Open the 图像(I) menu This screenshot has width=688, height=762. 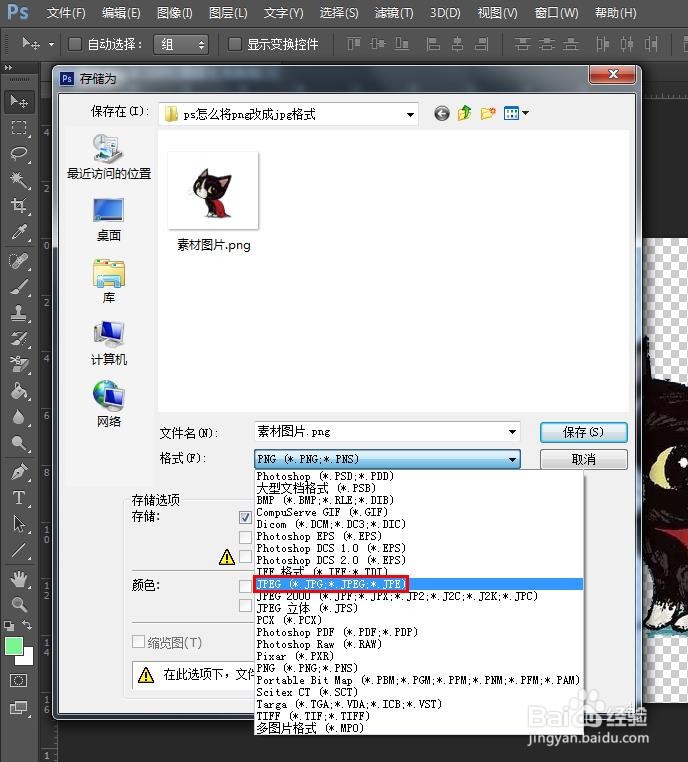click(x=174, y=13)
